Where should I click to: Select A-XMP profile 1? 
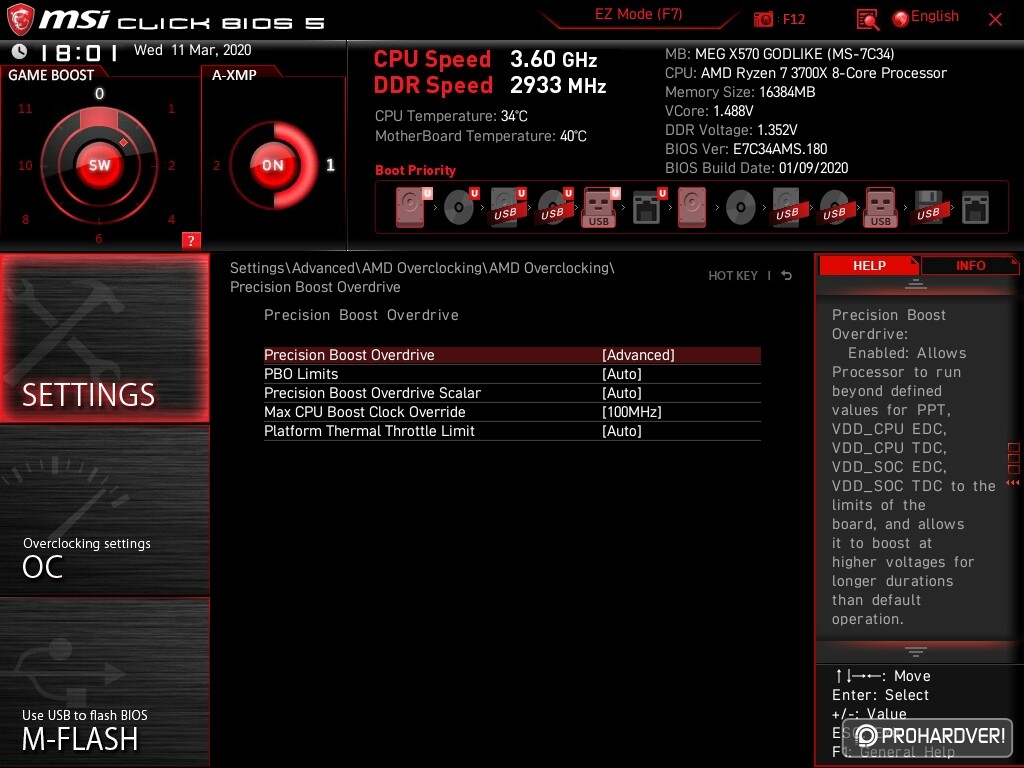click(330, 165)
